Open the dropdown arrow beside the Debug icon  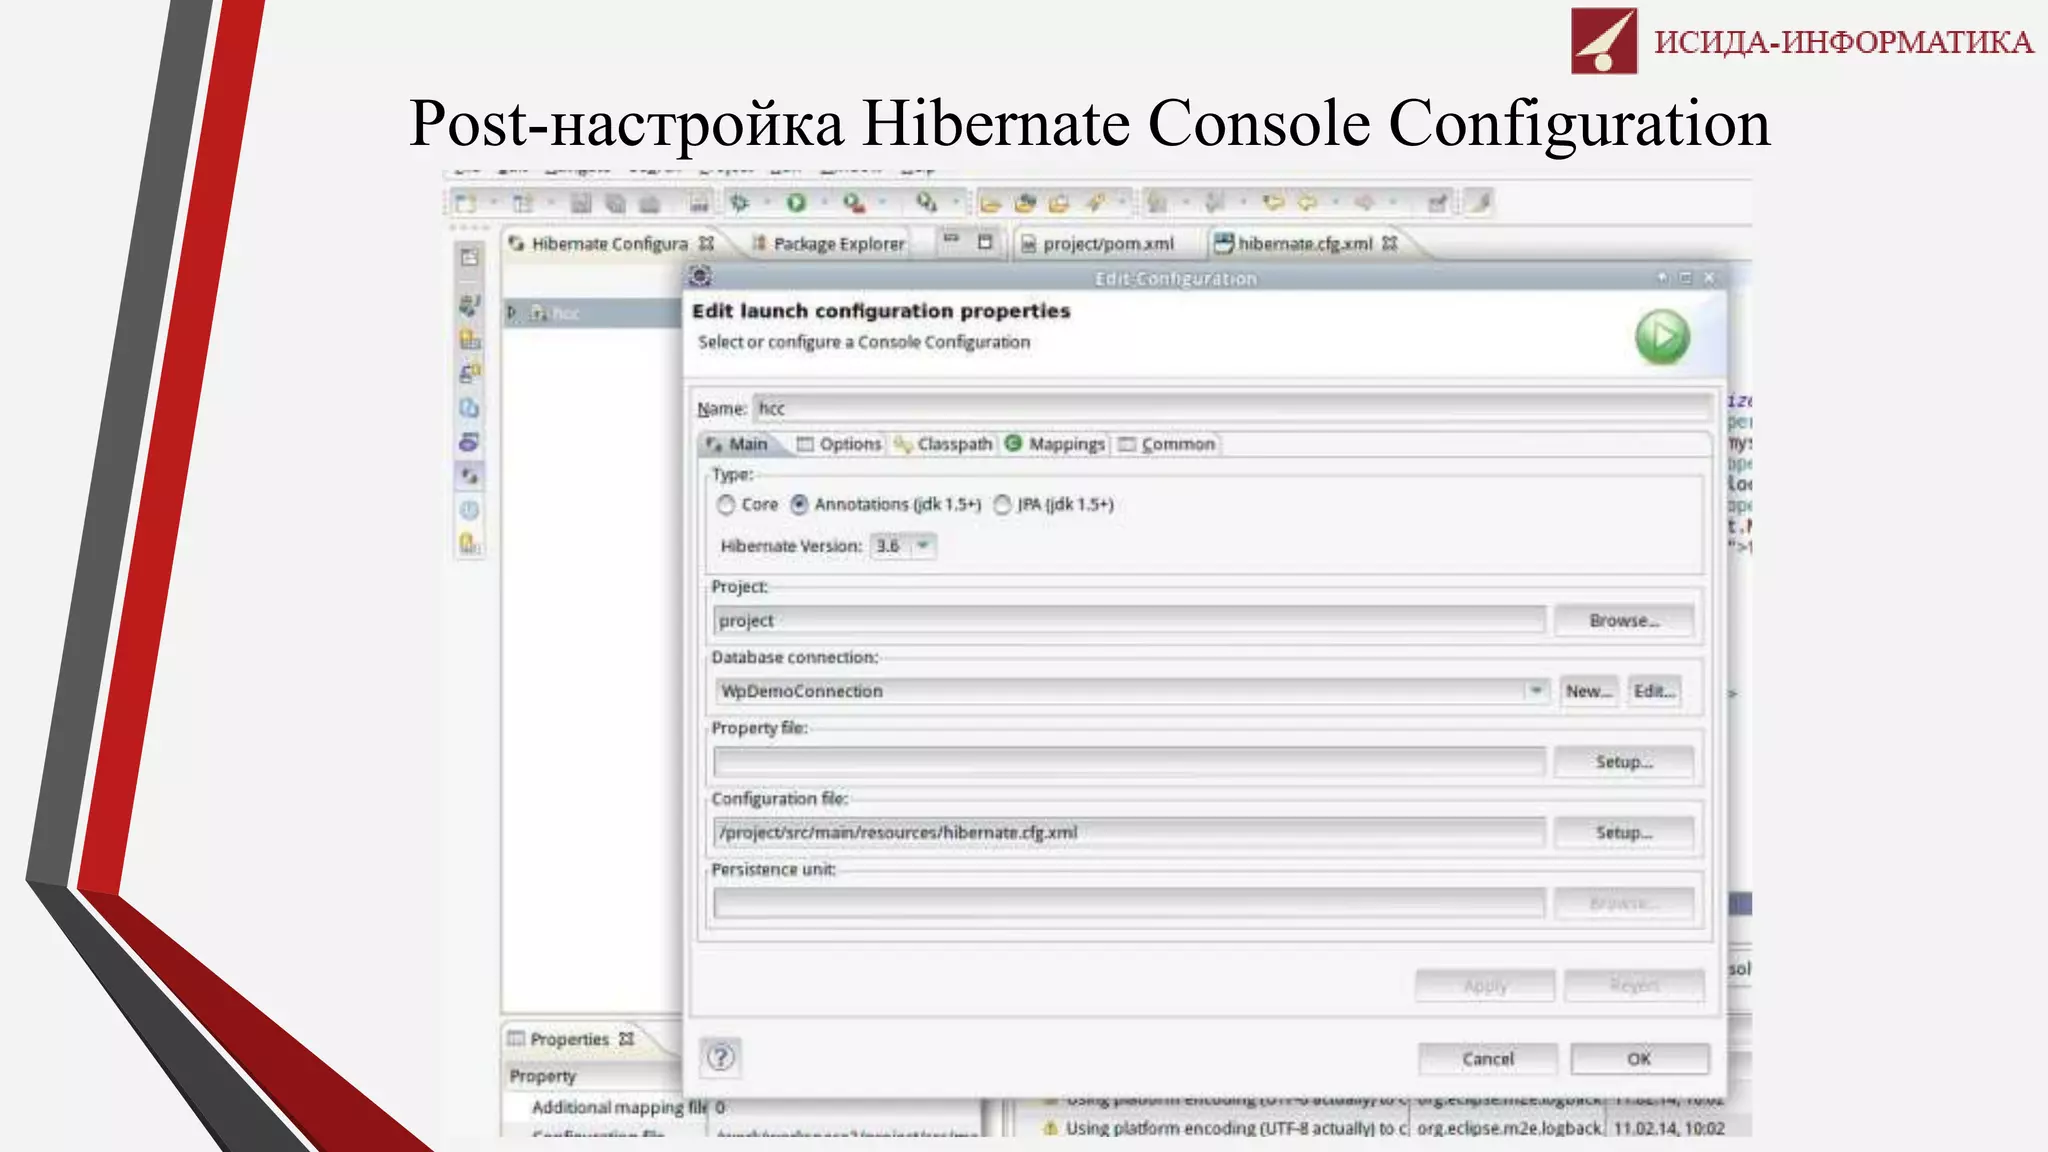(767, 203)
